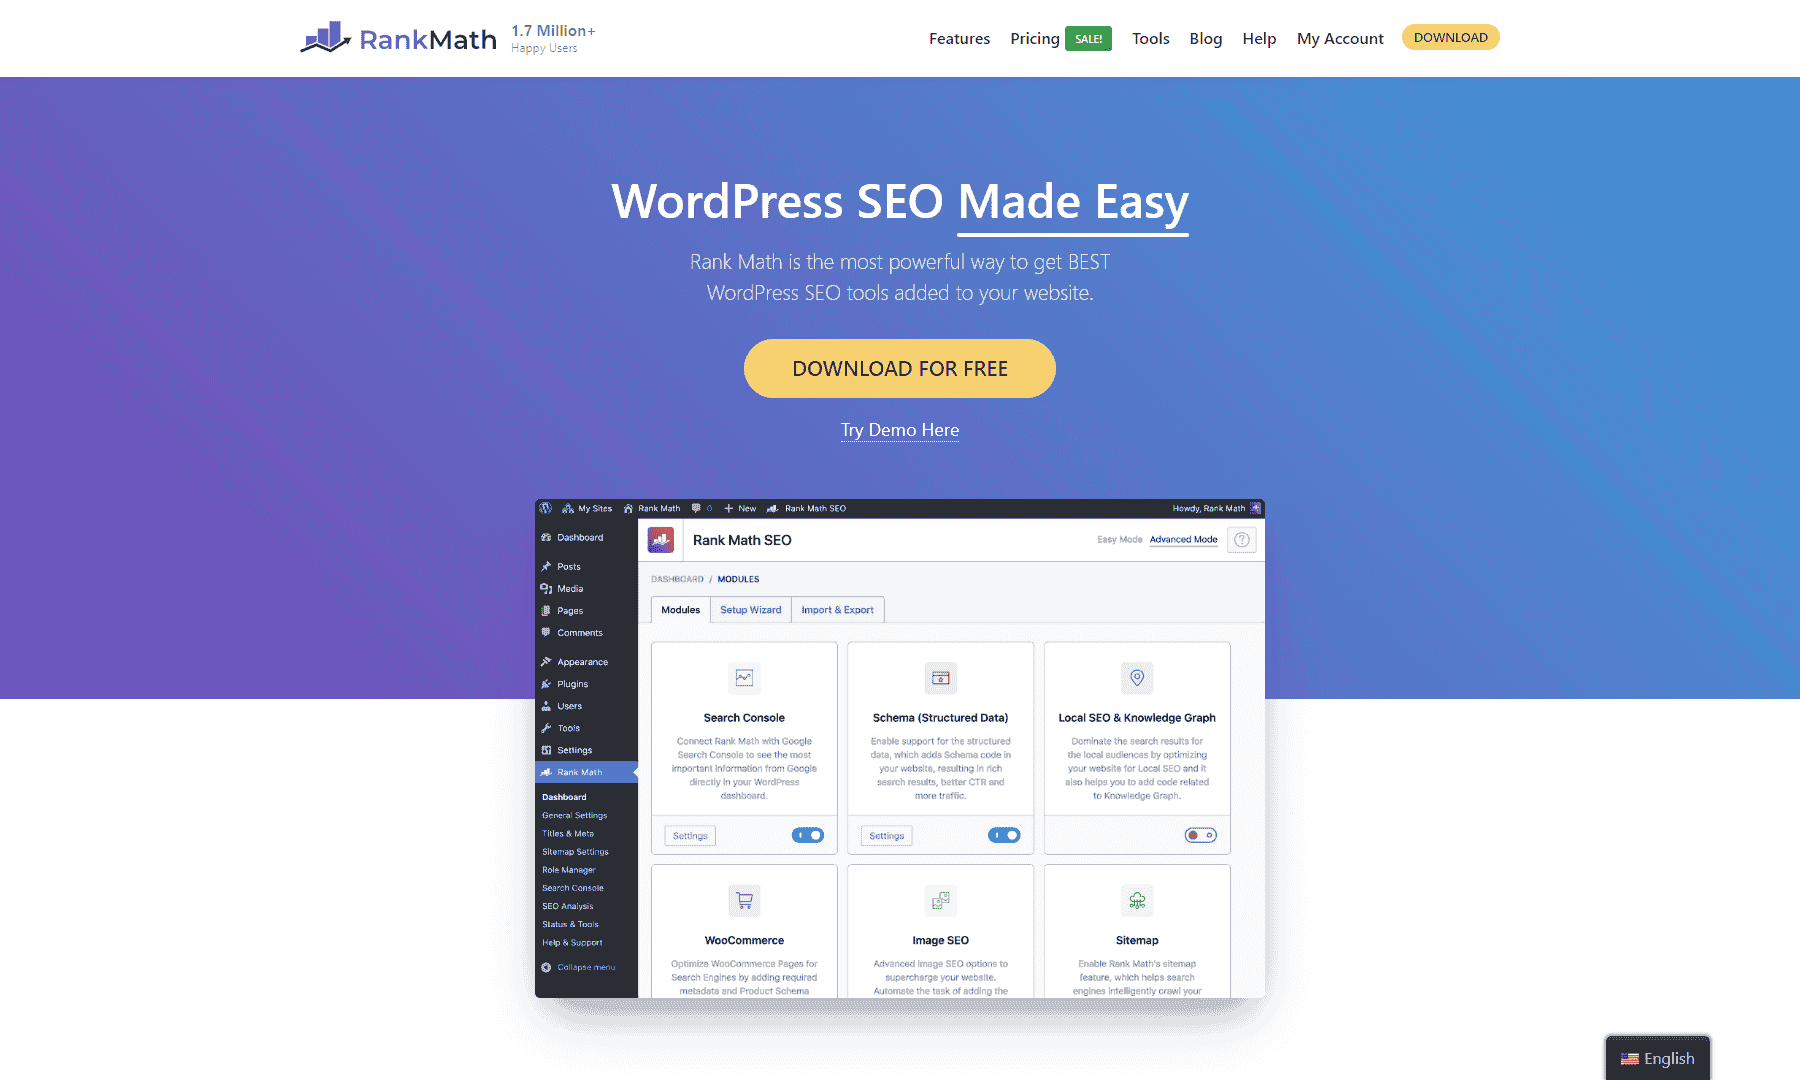Click the plus New icon in the admin bar

729,508
